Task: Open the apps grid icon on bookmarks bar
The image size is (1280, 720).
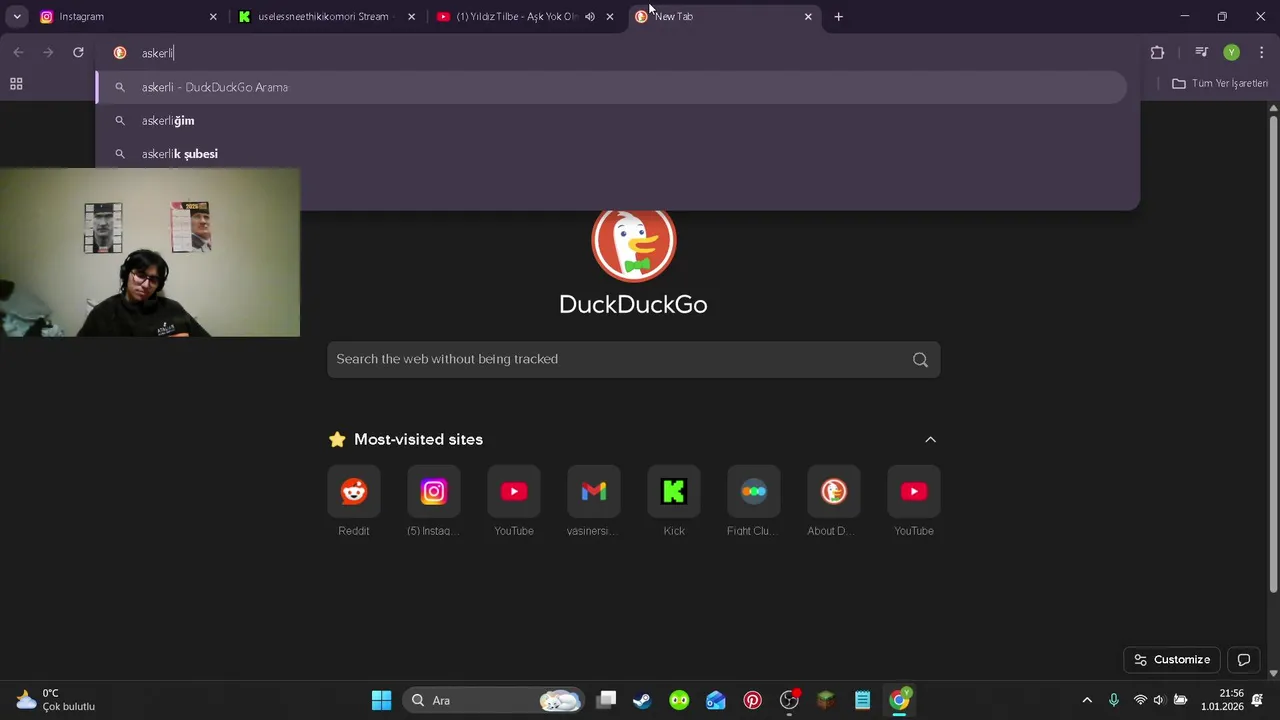Action: pos(16,84)
